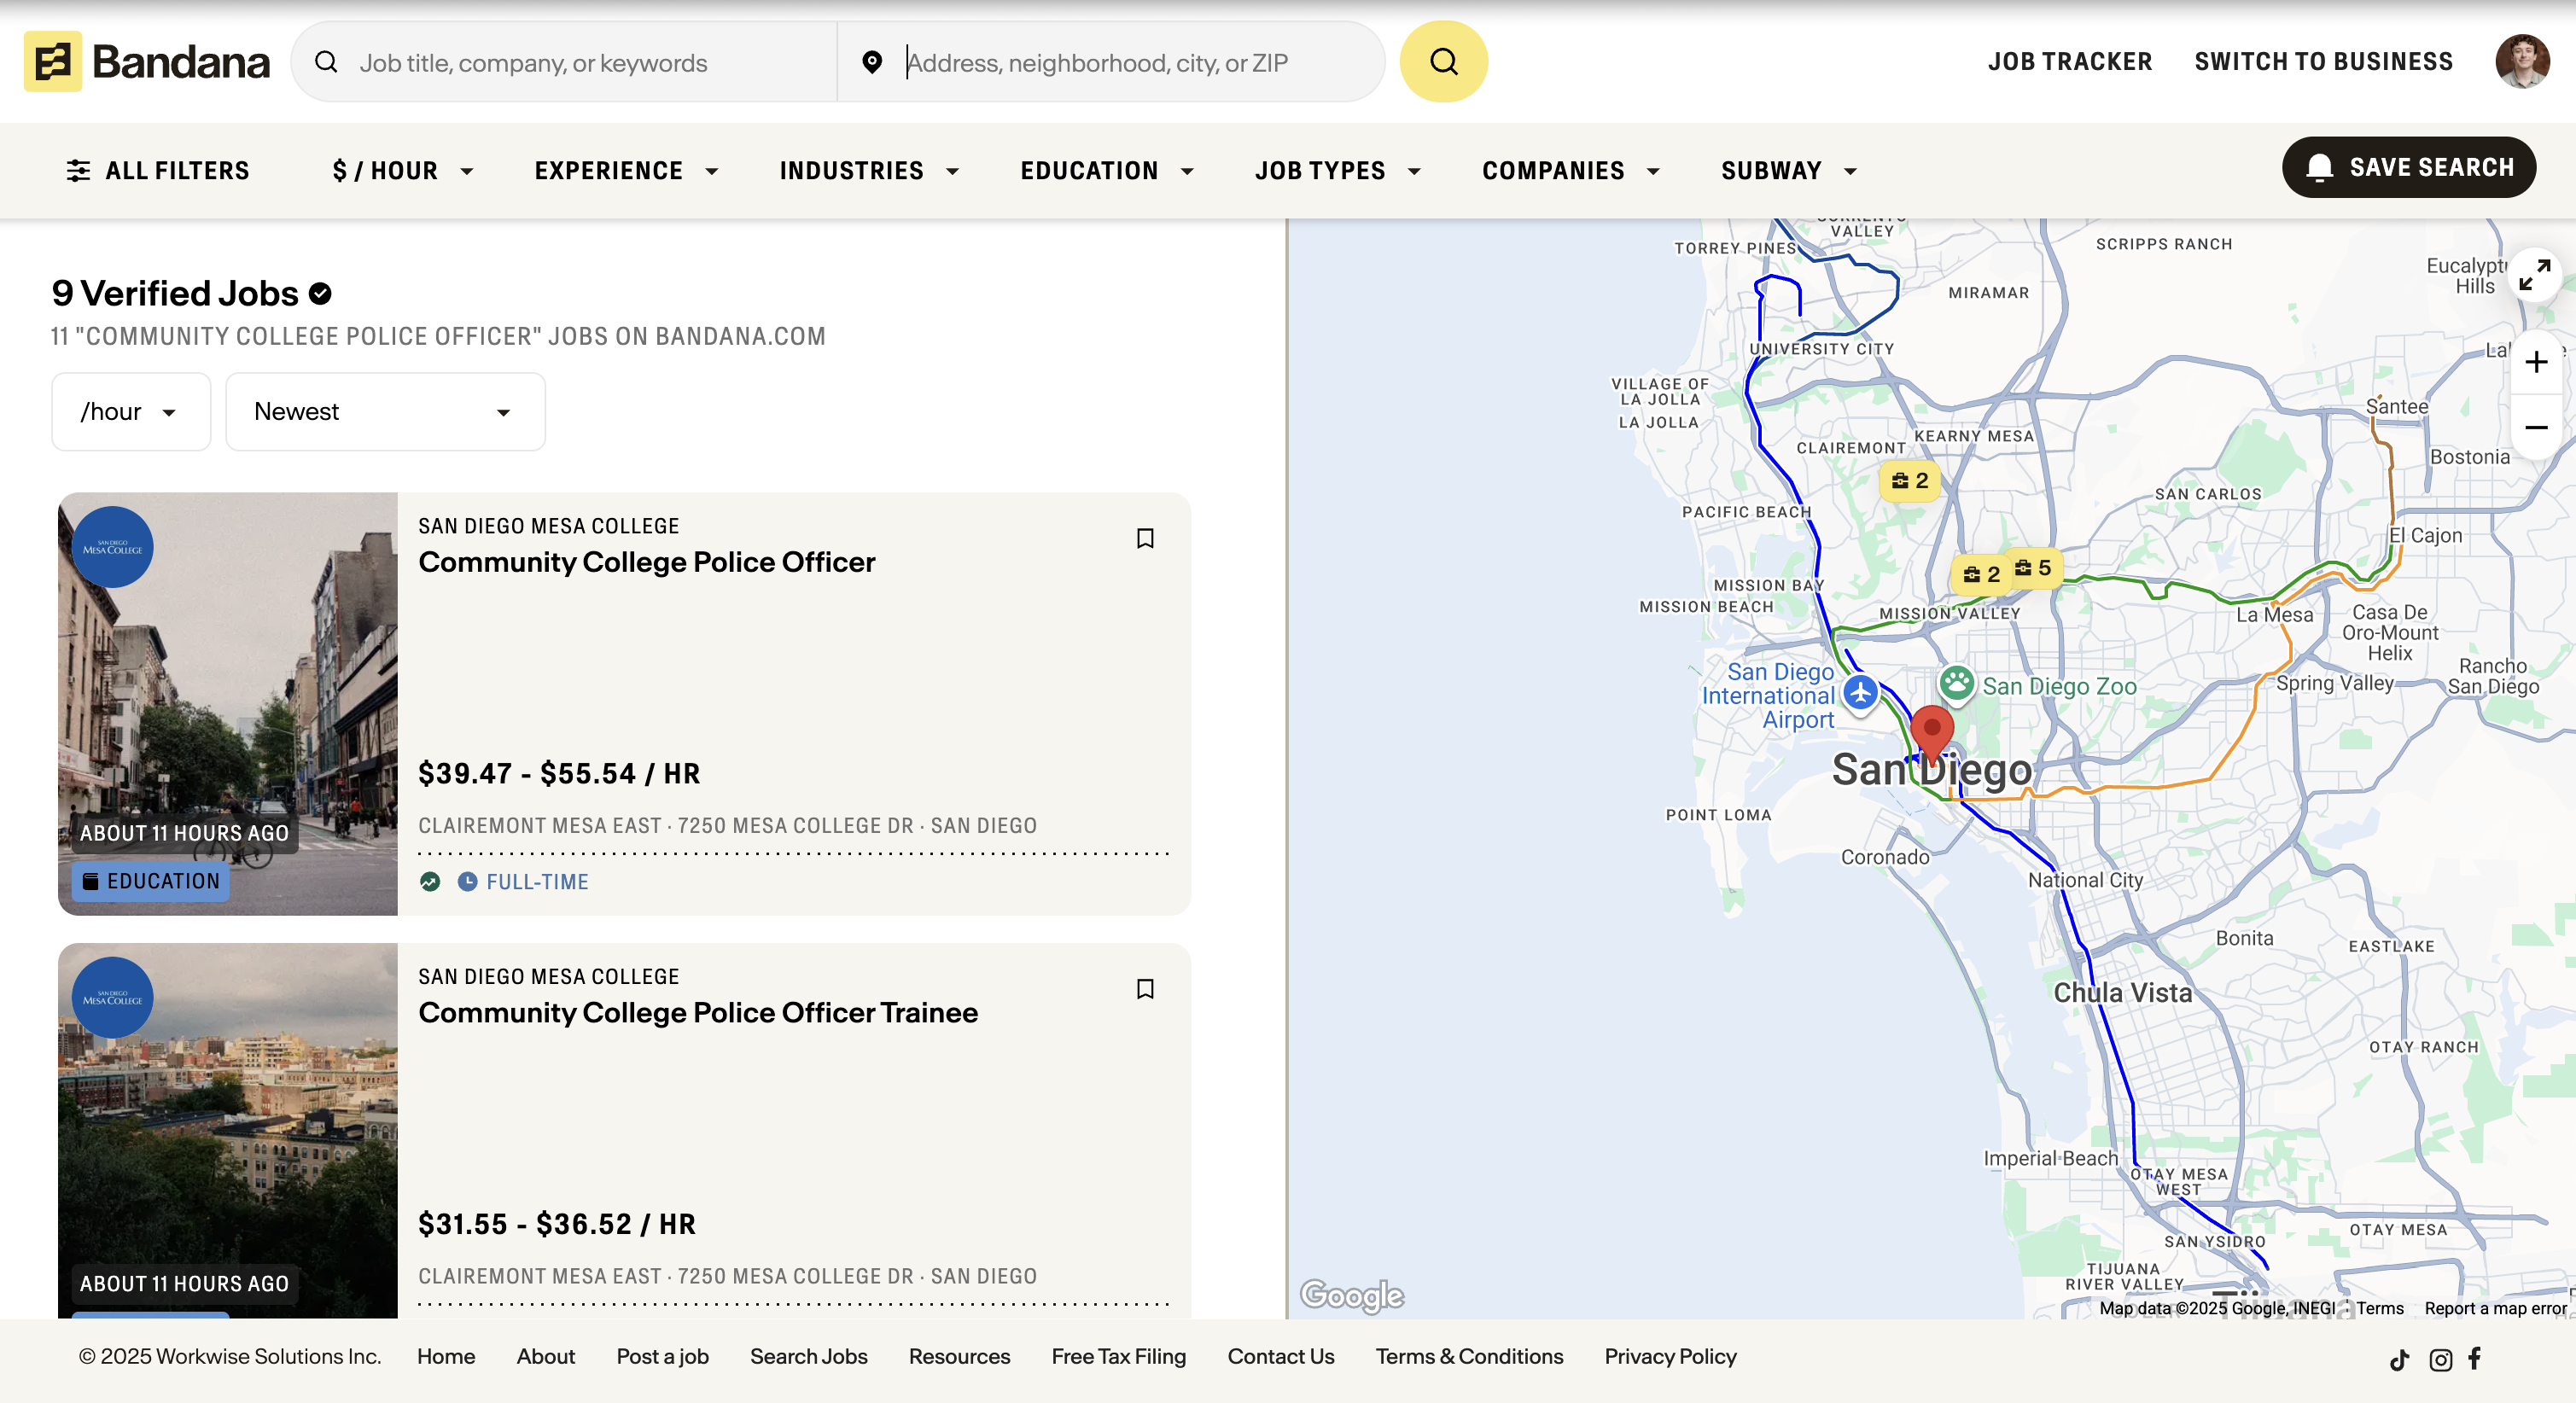Click the yellow search magnifier button
Image resolution: width=2576 pixels, height=1403 pixels.
(1443, 62)
